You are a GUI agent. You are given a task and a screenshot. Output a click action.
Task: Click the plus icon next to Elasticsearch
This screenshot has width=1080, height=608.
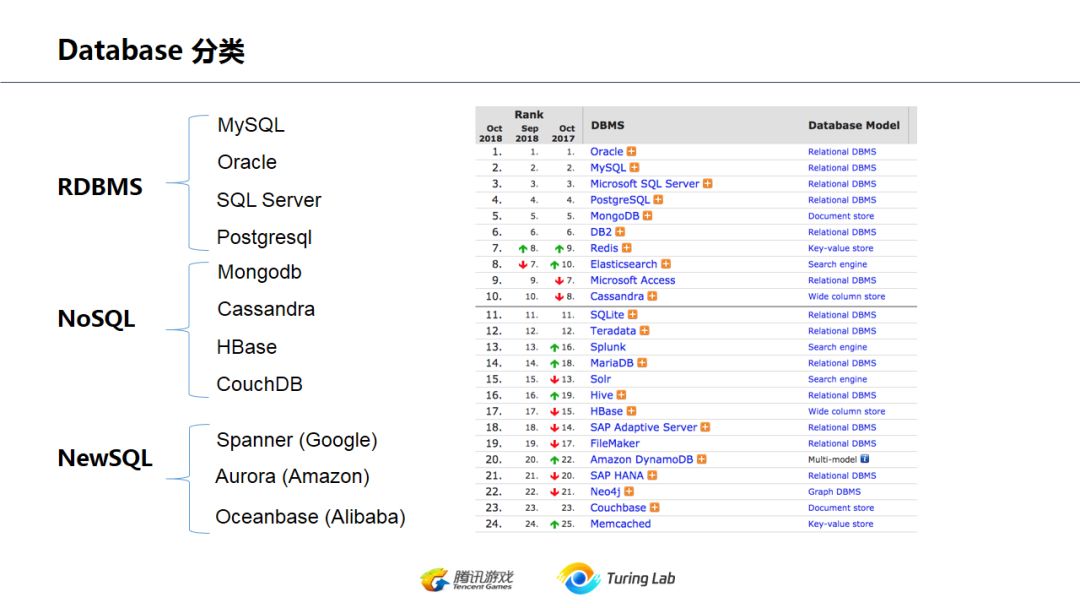pos(665,264)
